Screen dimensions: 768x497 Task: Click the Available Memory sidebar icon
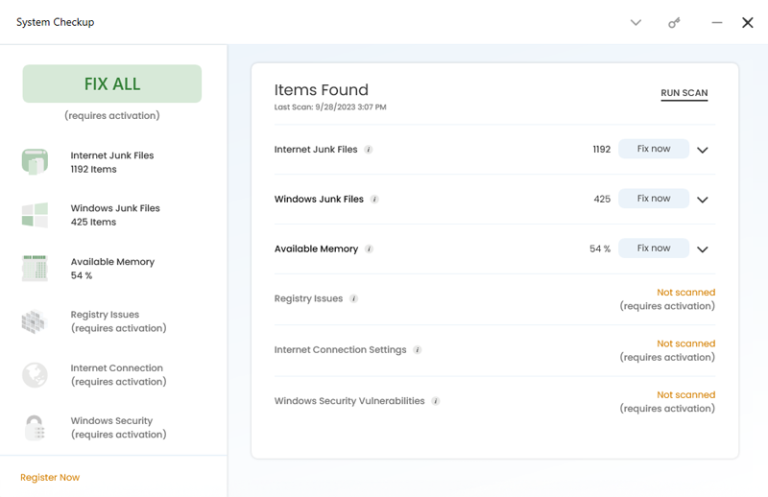click(35, 268)
